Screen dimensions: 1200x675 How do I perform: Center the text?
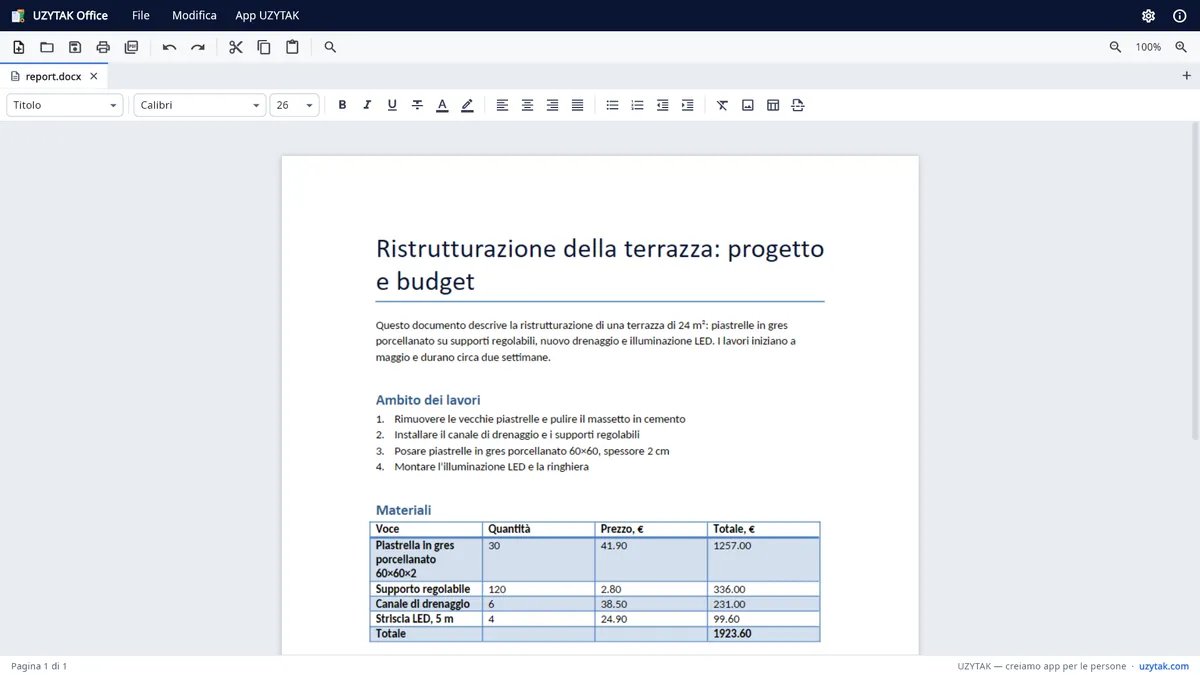point(527,105)
